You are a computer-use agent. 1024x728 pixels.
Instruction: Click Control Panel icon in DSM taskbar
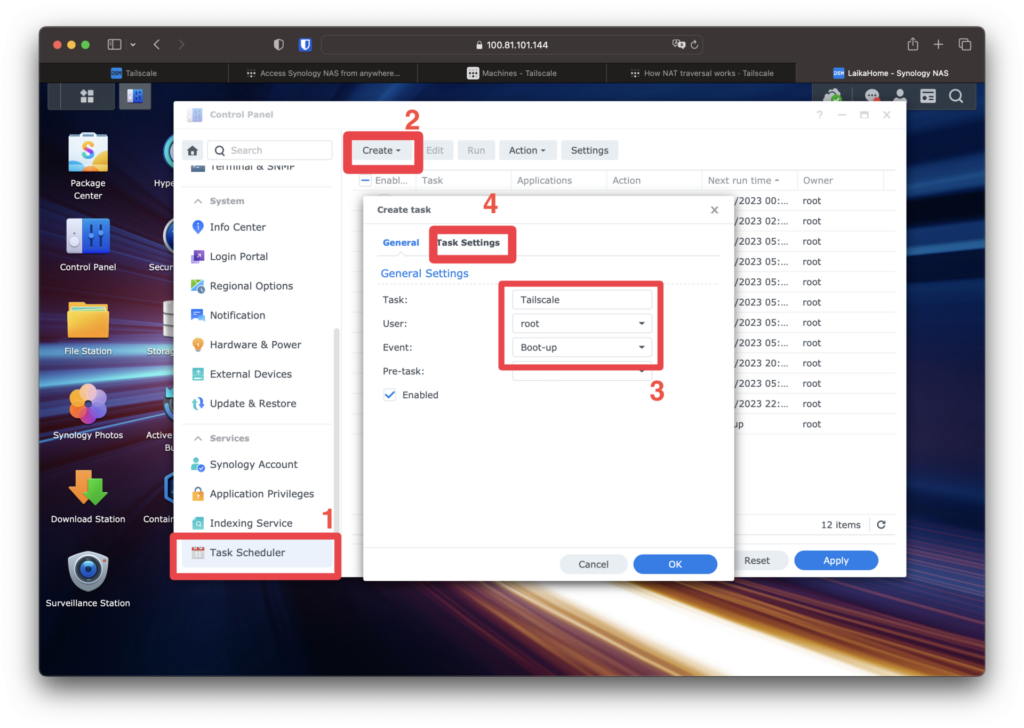click(135, 97)
